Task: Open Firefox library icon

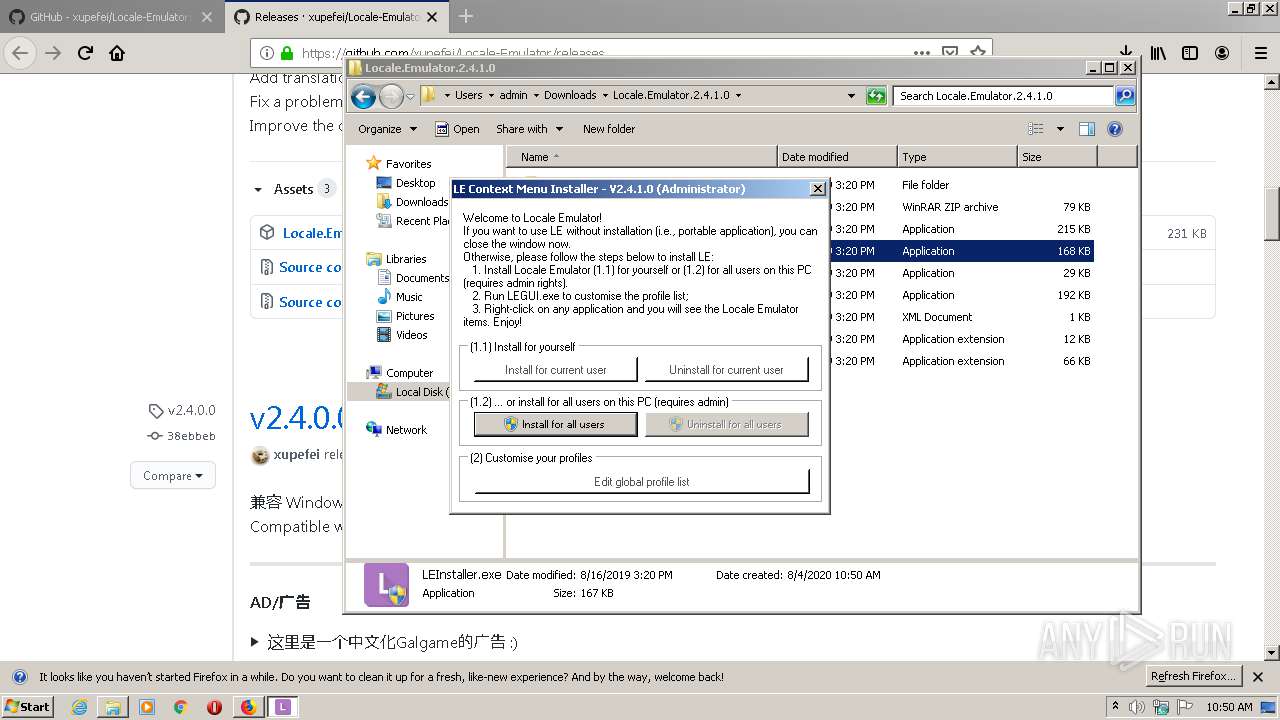Action: [1158, 53]
